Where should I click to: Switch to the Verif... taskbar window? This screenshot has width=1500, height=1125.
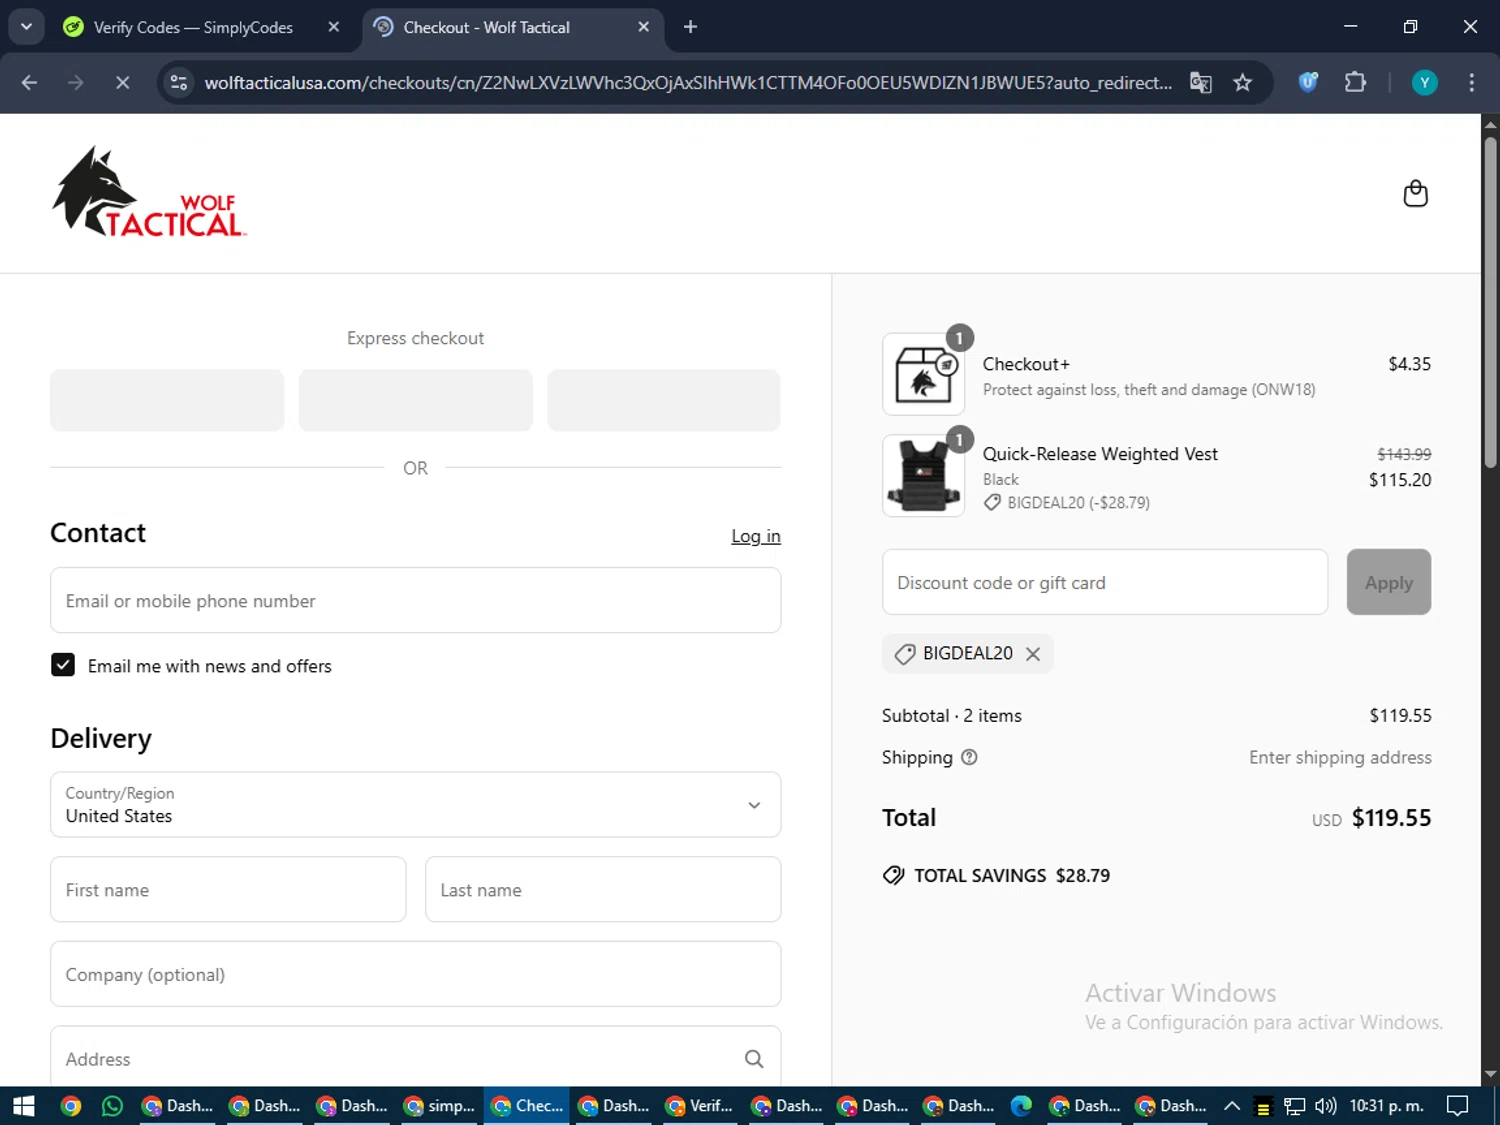[x=700, y=1106]
